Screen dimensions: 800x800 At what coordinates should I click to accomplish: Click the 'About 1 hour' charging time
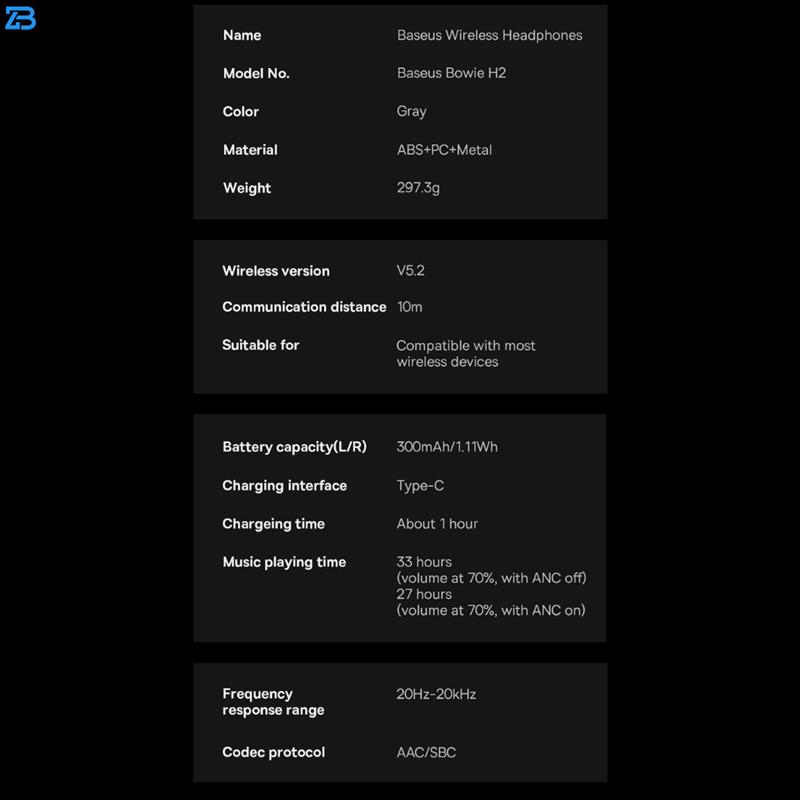[x=437, y=524]
